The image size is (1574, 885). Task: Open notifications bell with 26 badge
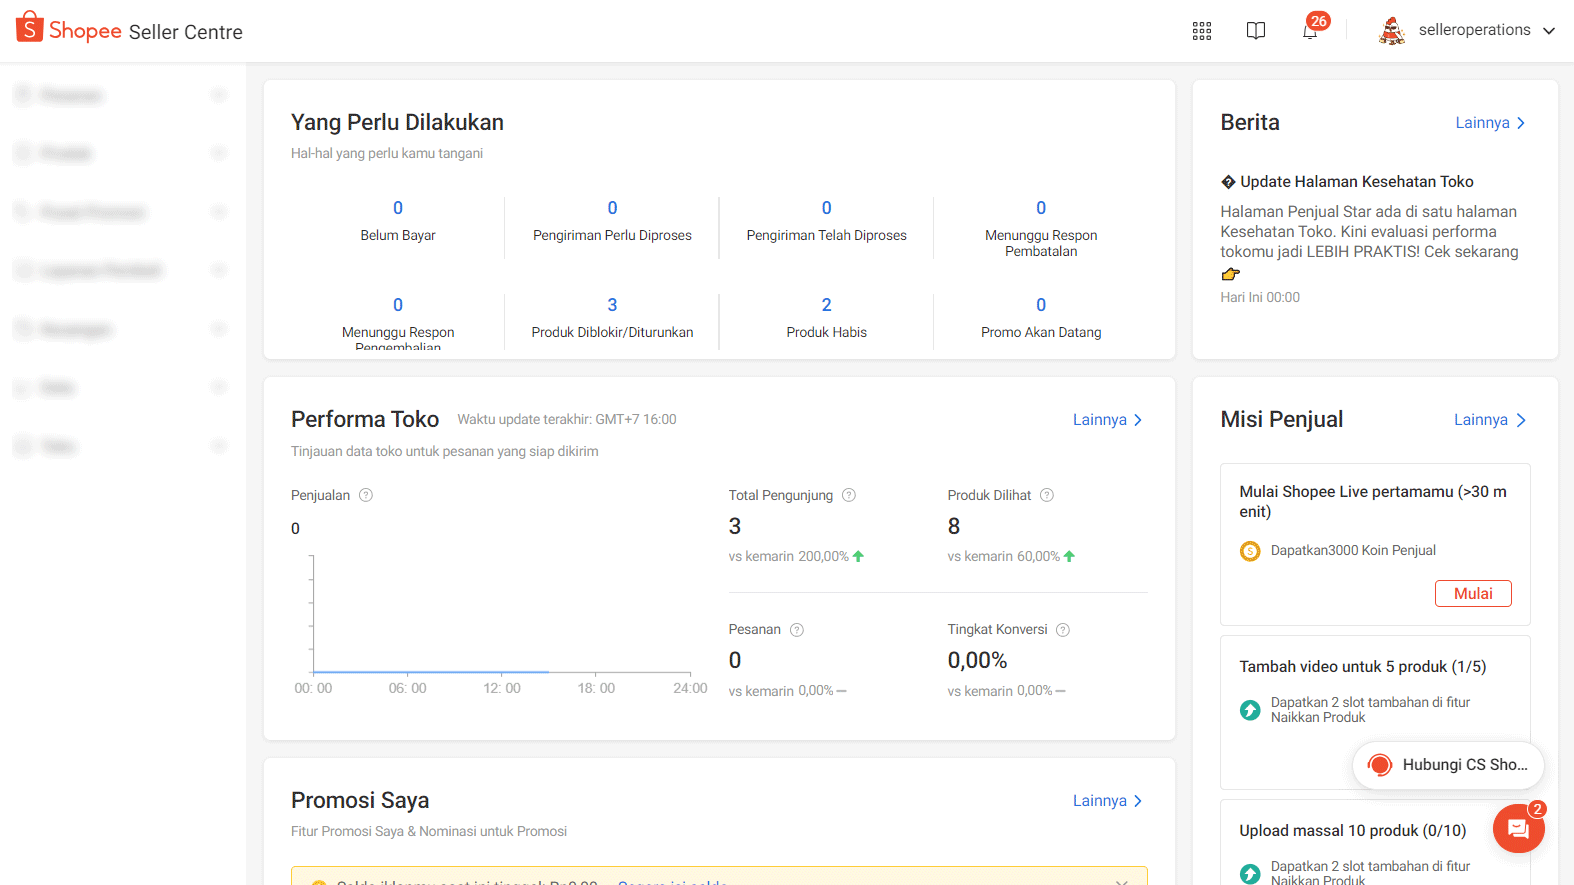[1310, 31]
